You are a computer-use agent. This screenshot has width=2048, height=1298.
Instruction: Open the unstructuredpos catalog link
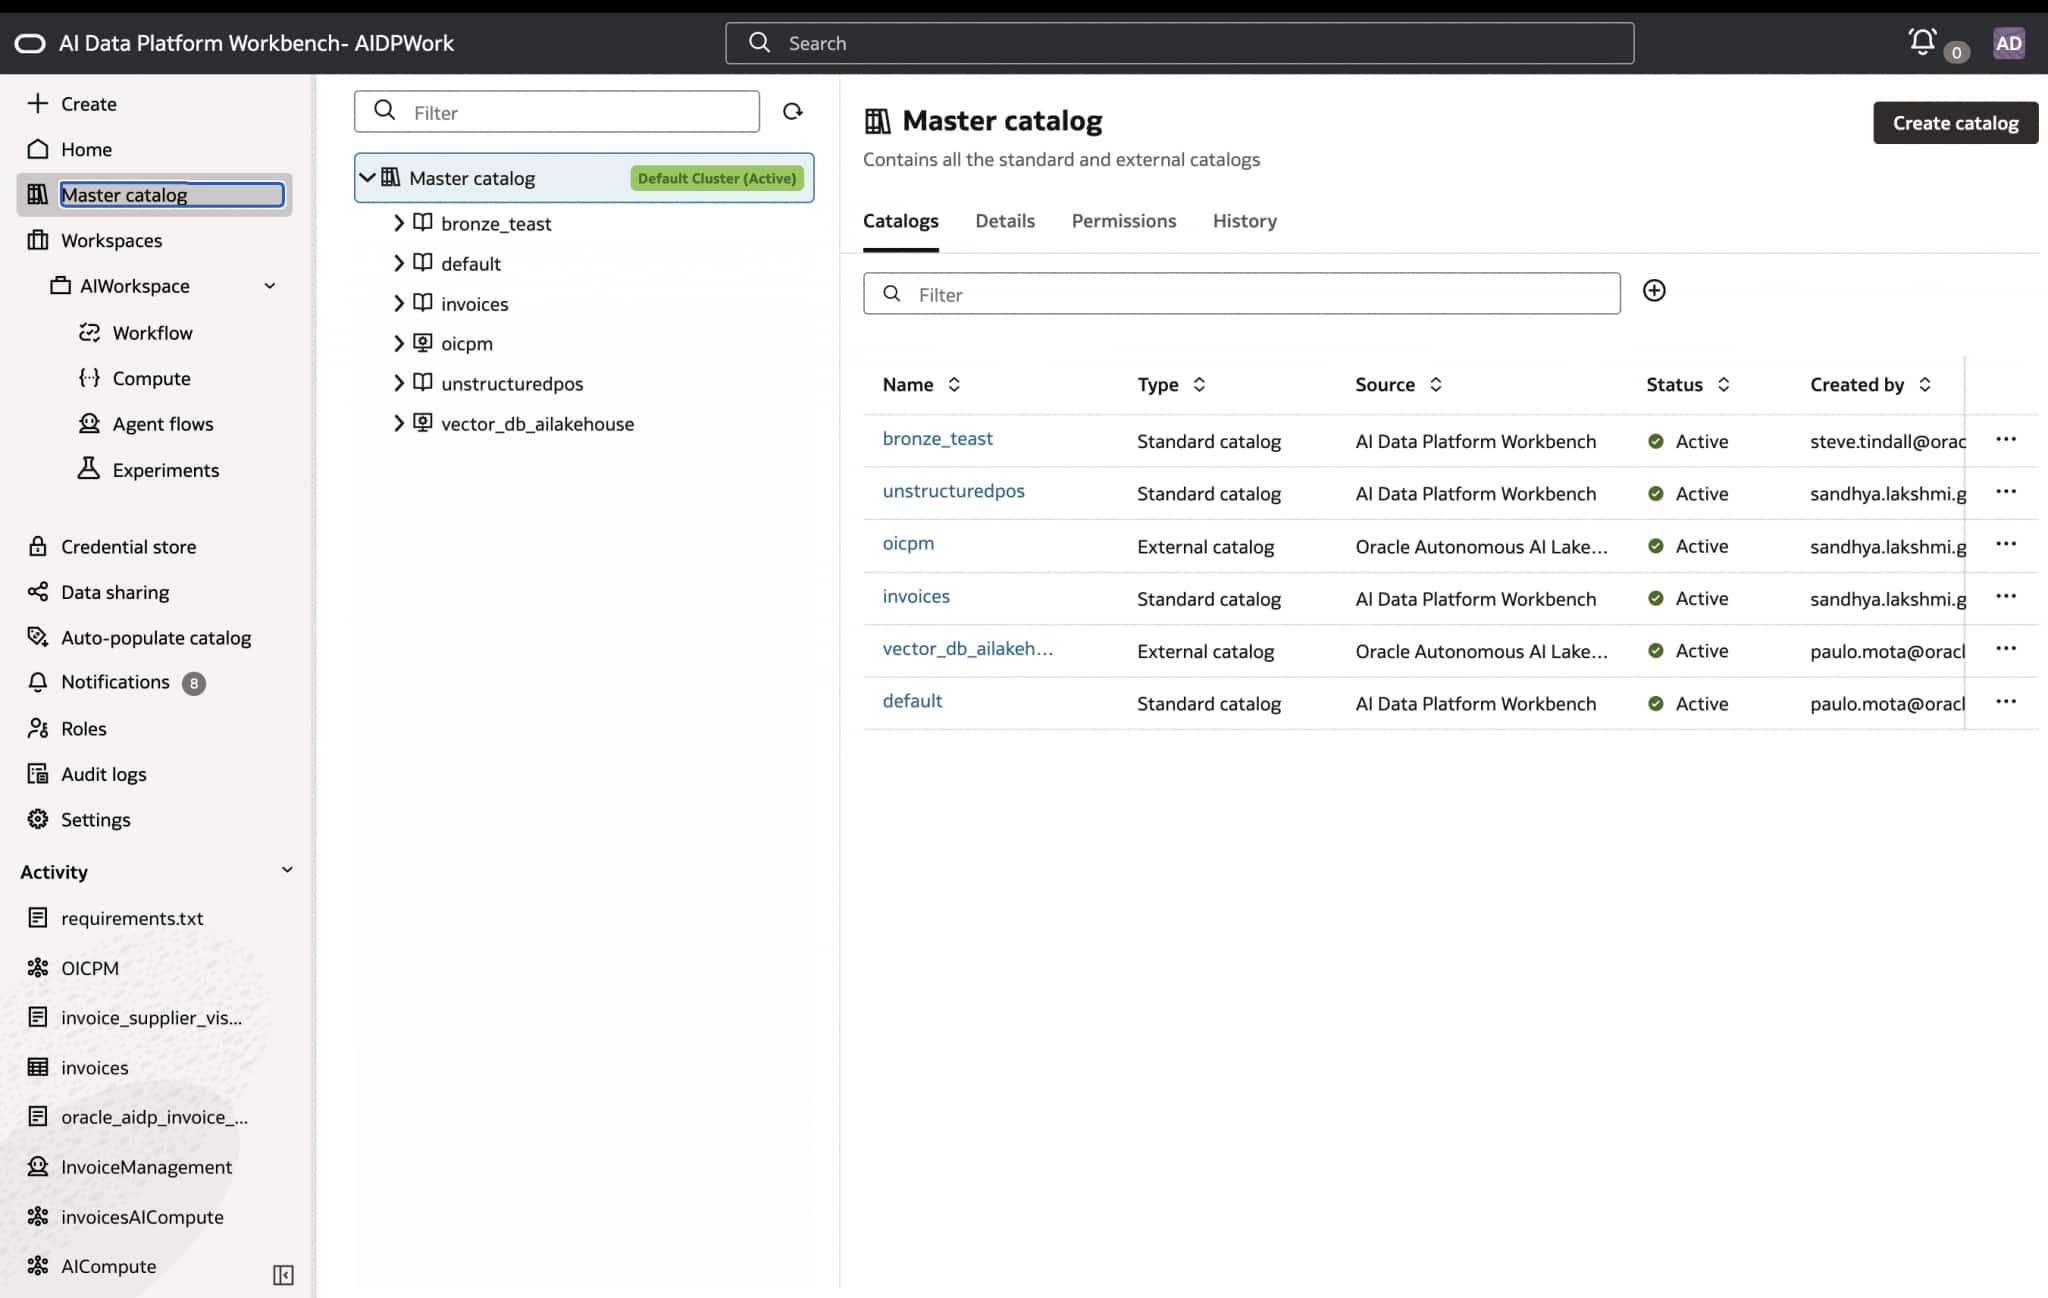pyautogui.click(x=953, y=491)
